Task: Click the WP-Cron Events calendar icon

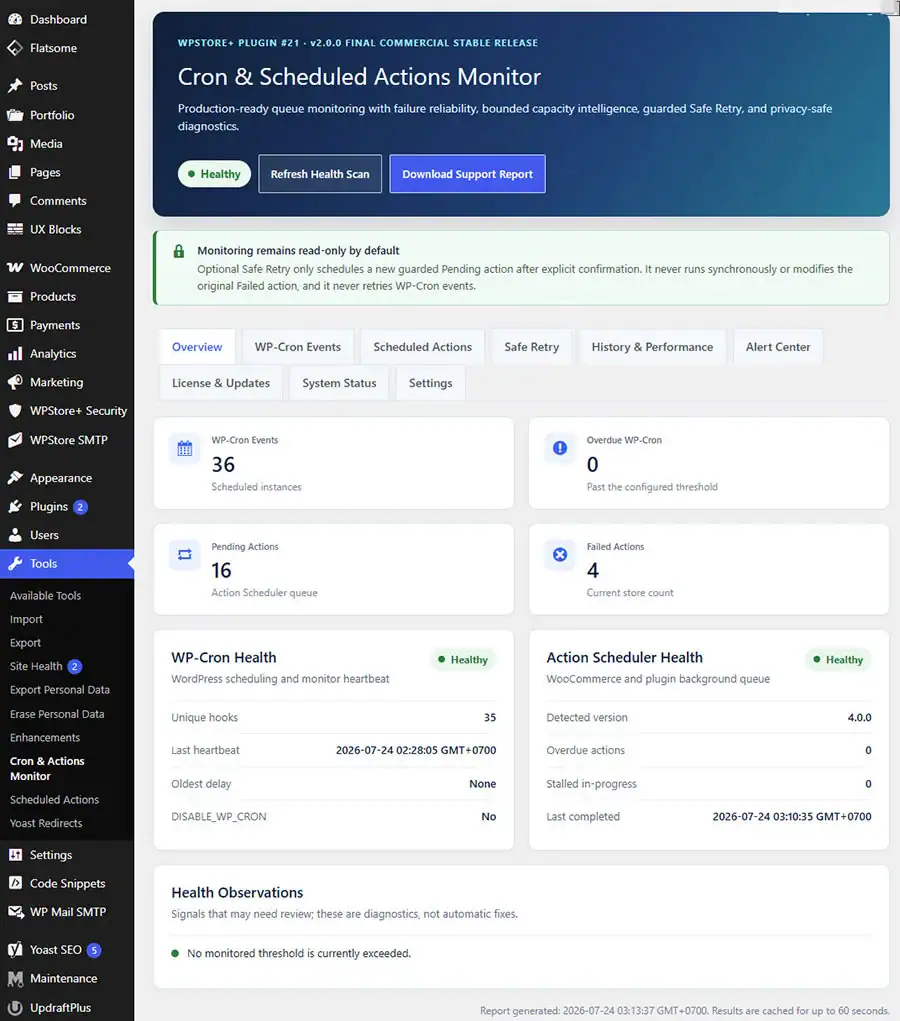Action: click(x=185, y=448)
